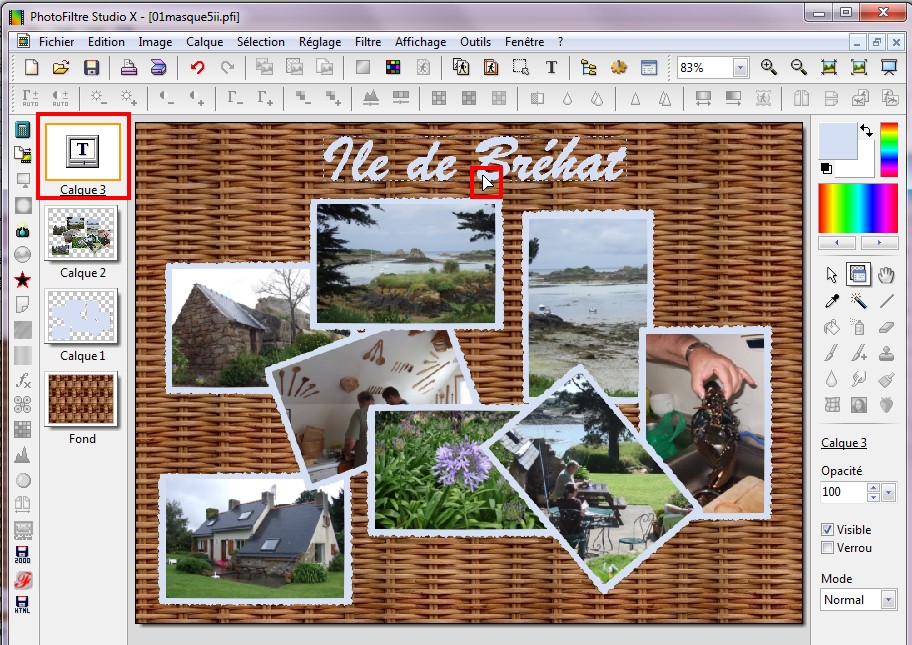Open the Calque menu

(x=204, y=42)
